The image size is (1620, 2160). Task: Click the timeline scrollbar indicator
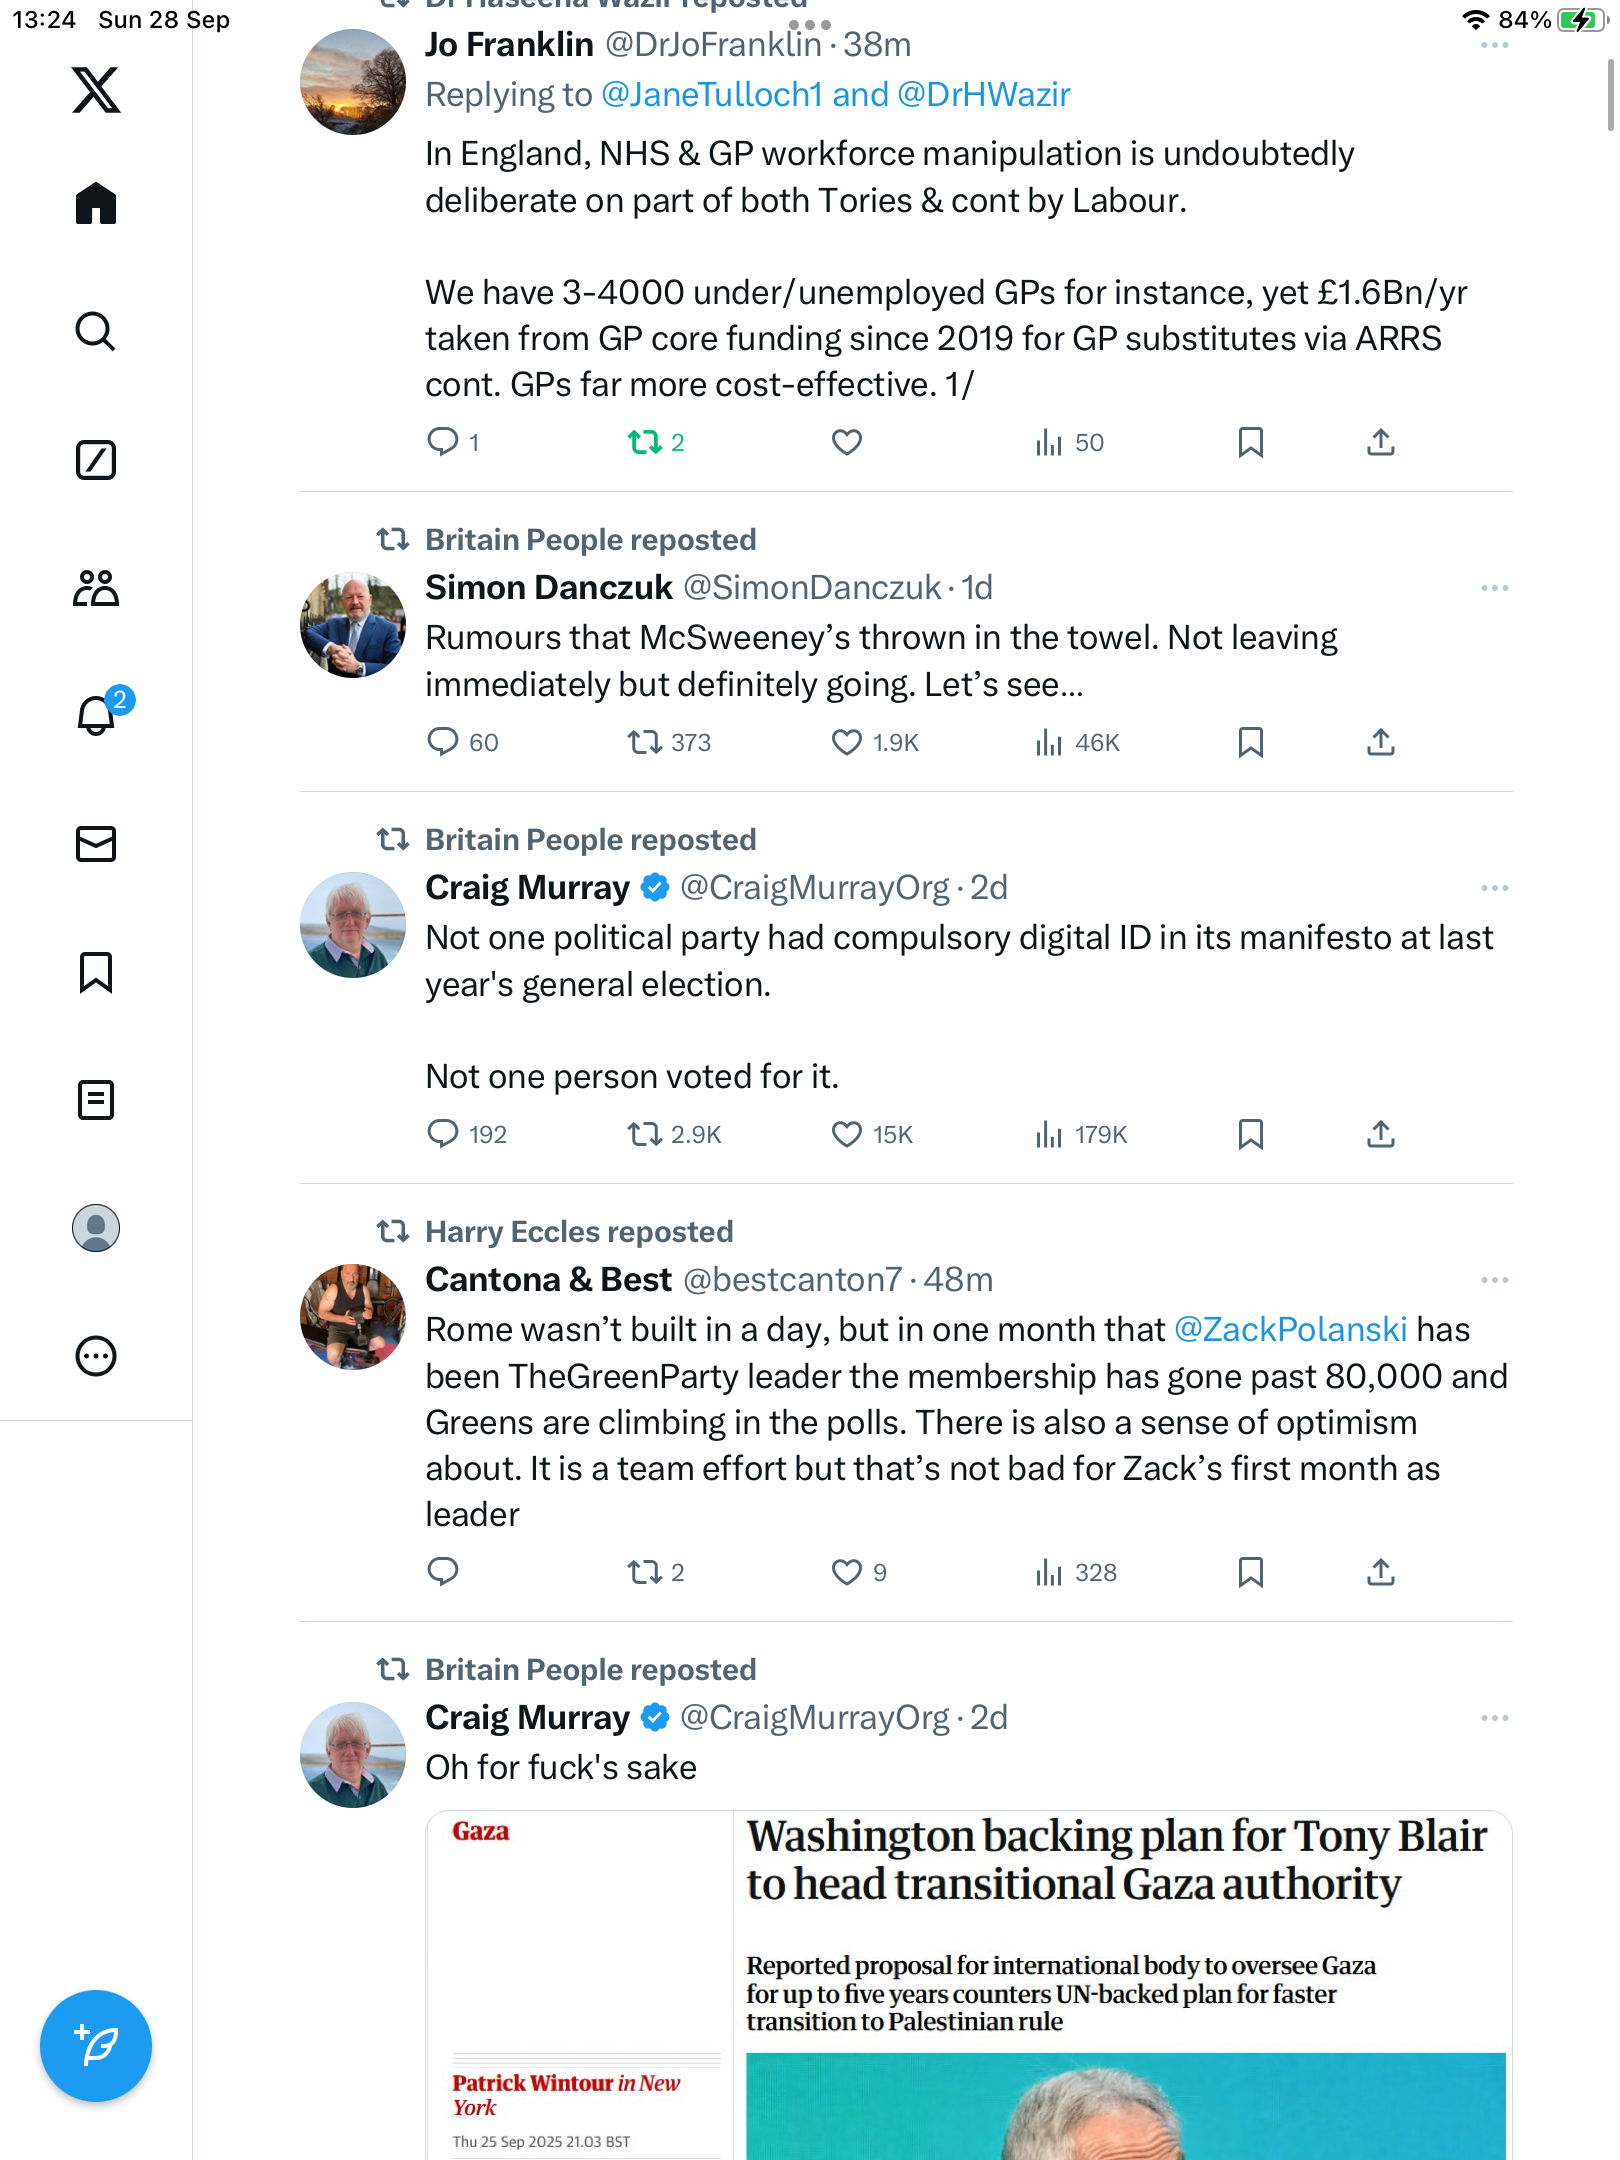pyautogui.click(x=1609, y=95)
